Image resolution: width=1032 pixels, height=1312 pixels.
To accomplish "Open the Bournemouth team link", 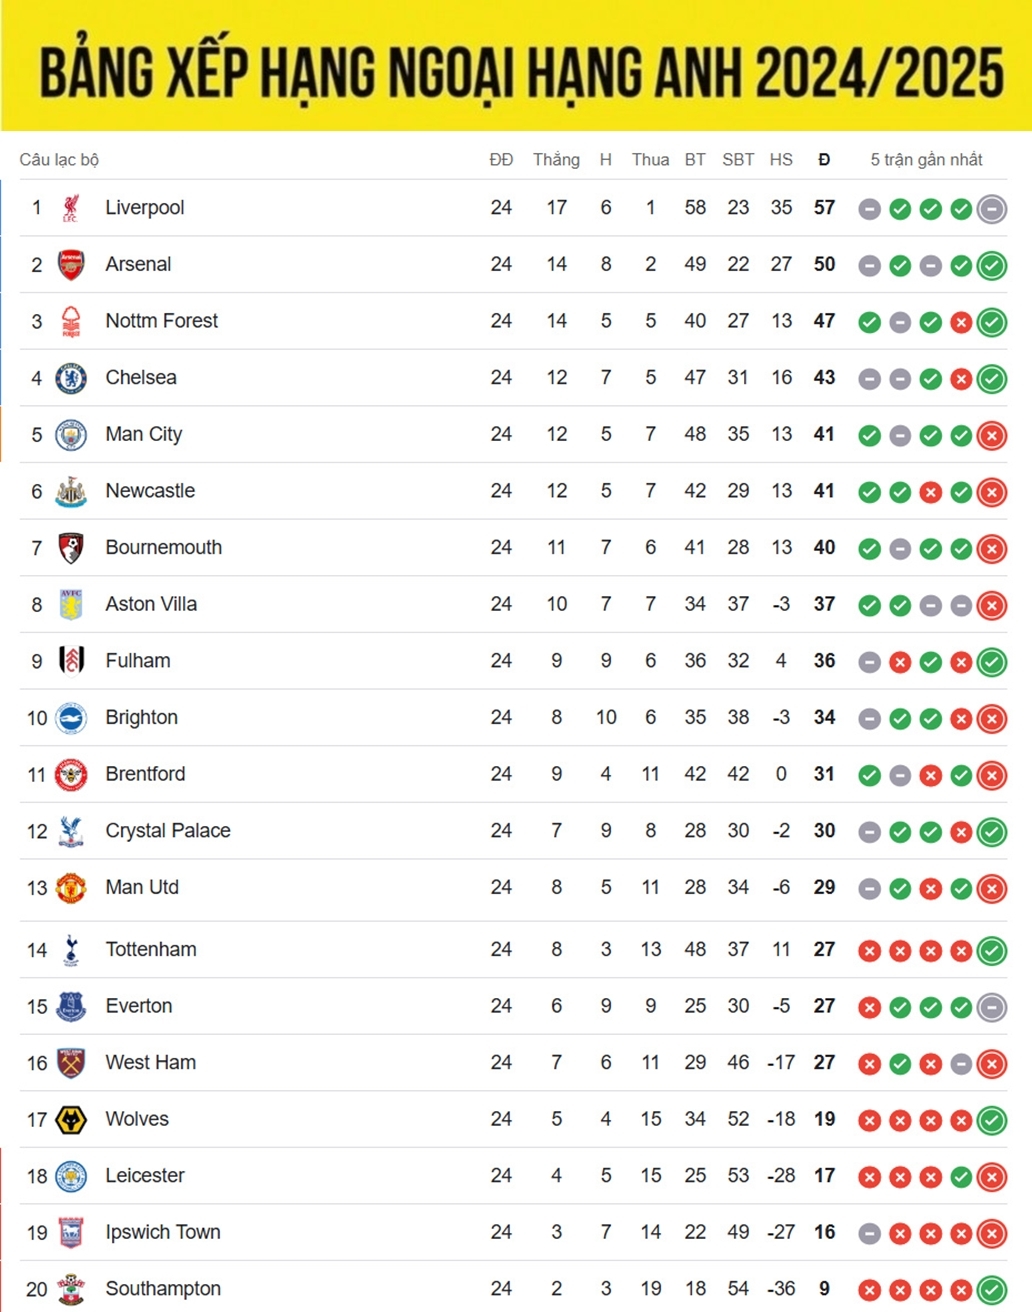I will (x=164, y=548).
